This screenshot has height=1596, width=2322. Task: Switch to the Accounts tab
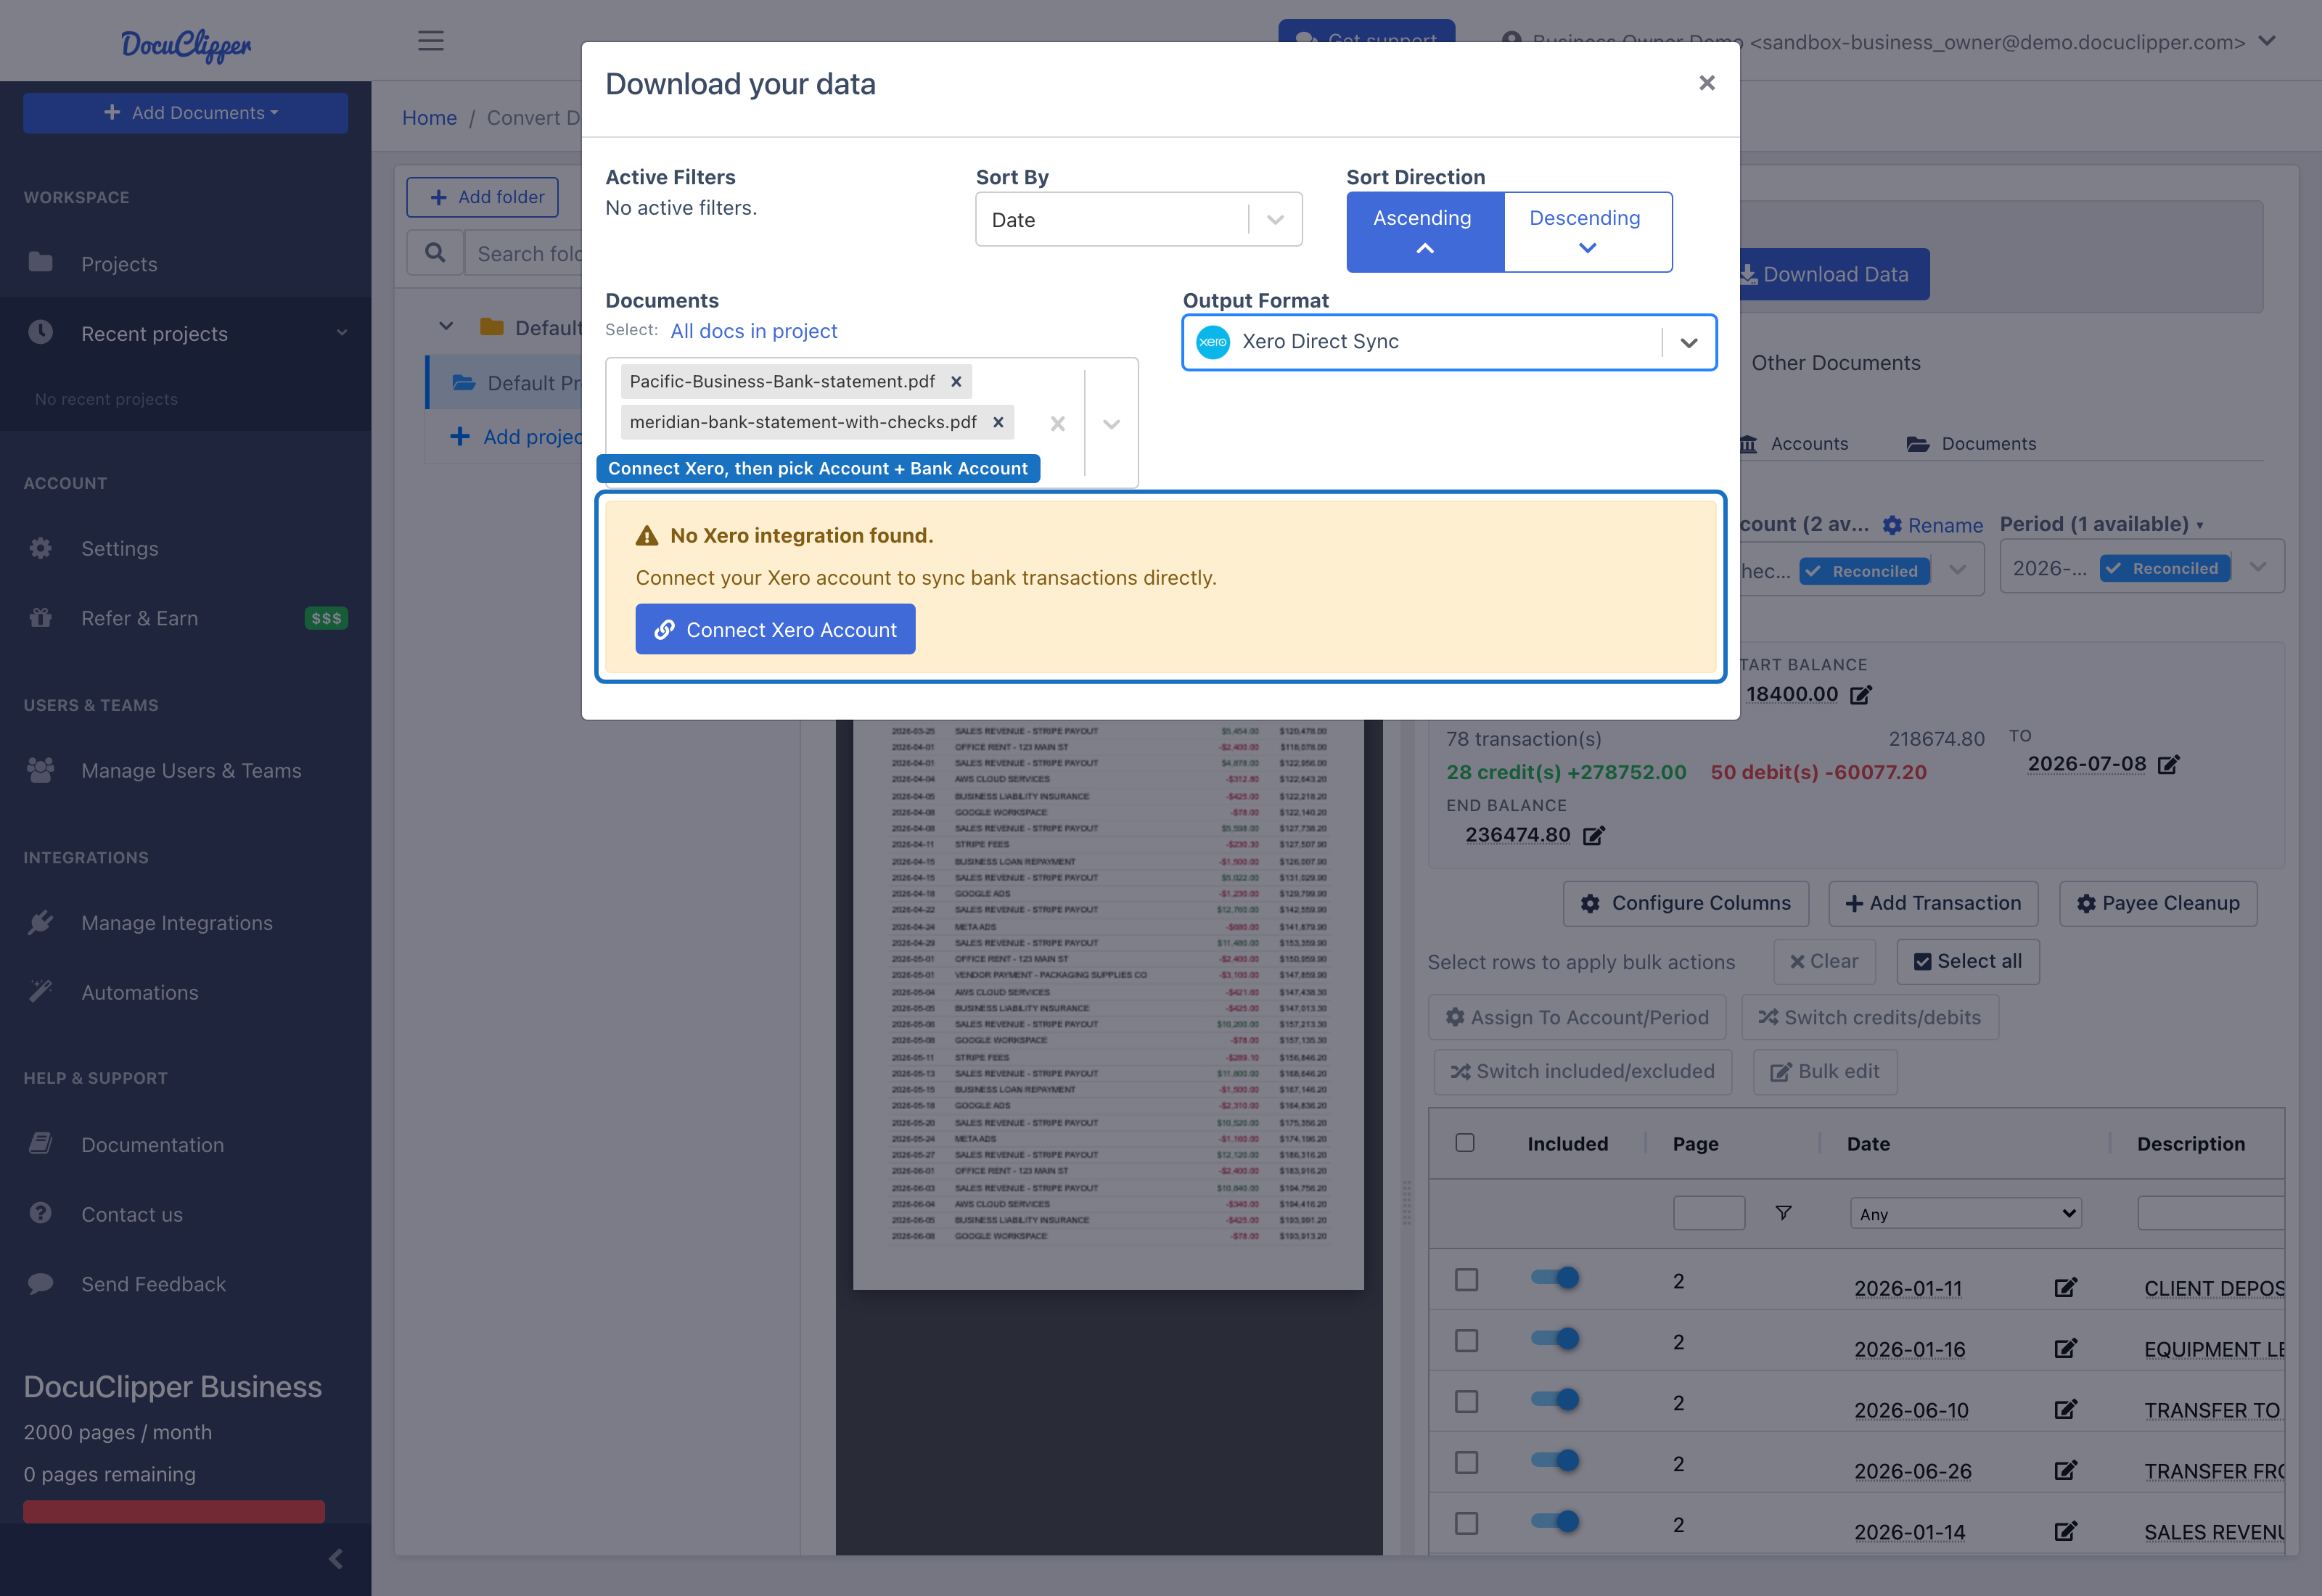coord(1794,444)
